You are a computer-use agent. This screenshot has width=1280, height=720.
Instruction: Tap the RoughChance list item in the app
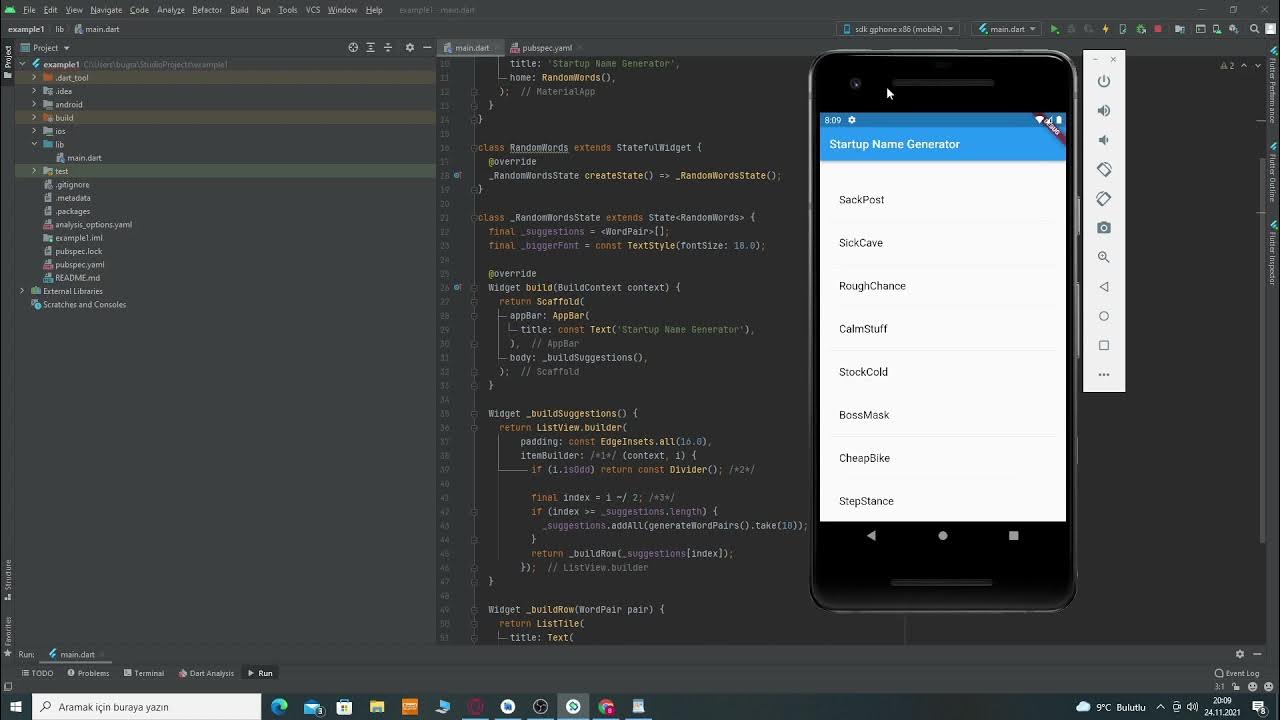pyautogui.click(x=942, y=286)
